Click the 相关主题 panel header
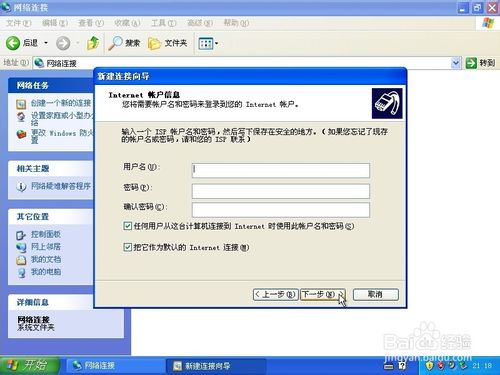Image resolution: width=500 pixels, height=375 pixels. point(51,169)
